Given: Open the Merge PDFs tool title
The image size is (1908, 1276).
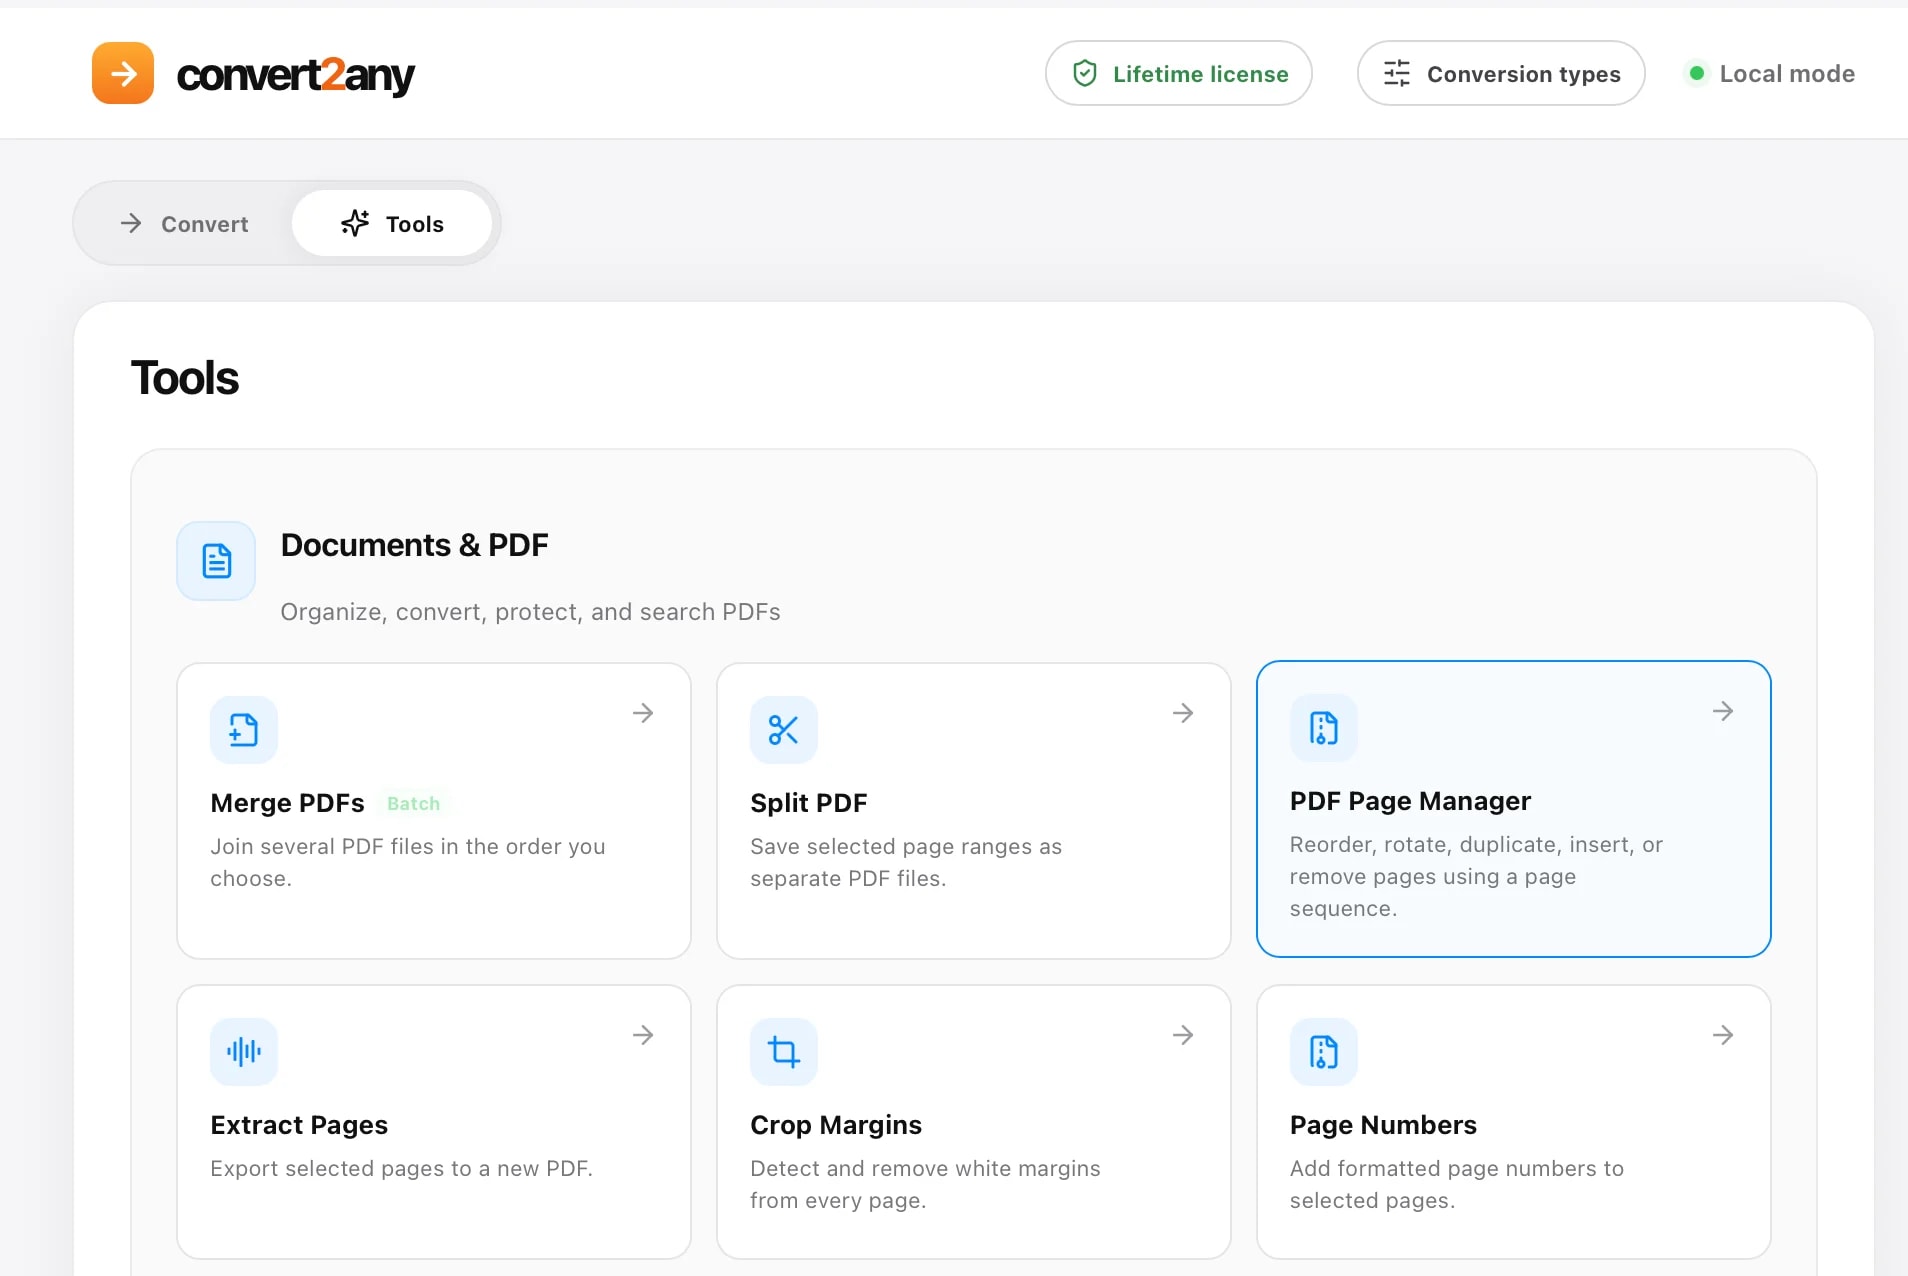Looking at the screenshot, I should point(288,803).
